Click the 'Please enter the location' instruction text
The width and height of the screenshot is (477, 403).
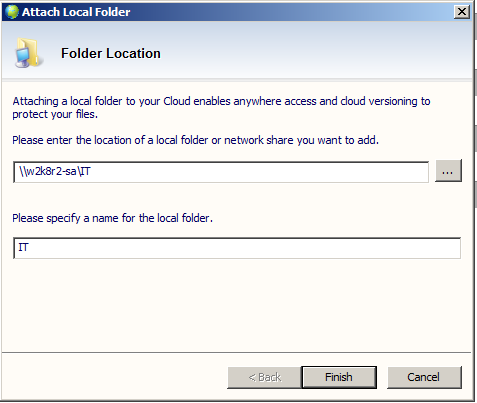click(x=195, y=140)
